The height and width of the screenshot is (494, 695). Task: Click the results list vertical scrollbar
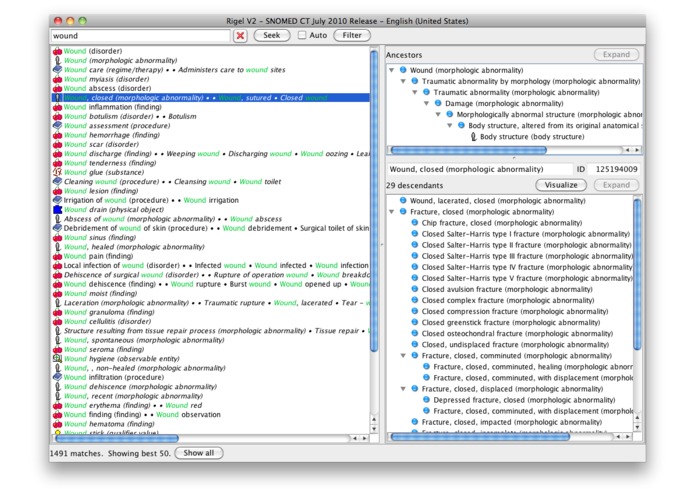[x=374, y=202]
